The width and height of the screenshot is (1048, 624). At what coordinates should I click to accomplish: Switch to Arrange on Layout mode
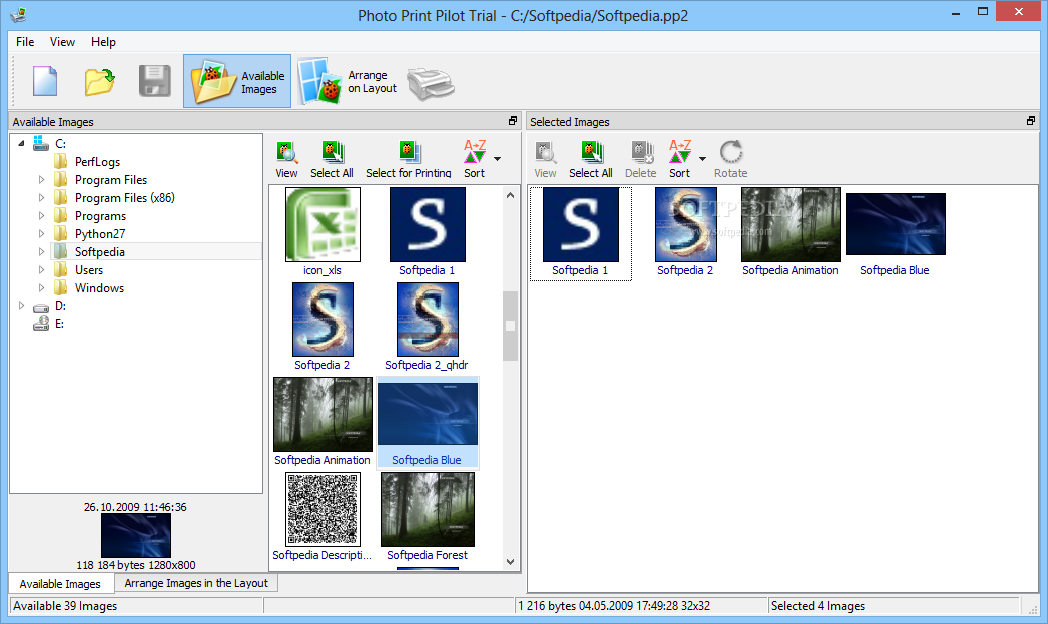pyautogui.click(x=347, y=82)
